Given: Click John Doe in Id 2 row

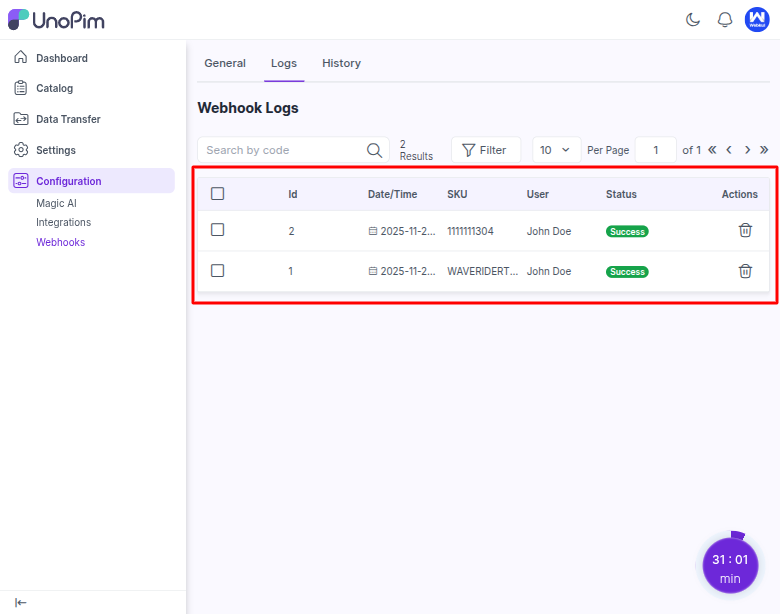Looking at the screenshot, I should (549, 231).
